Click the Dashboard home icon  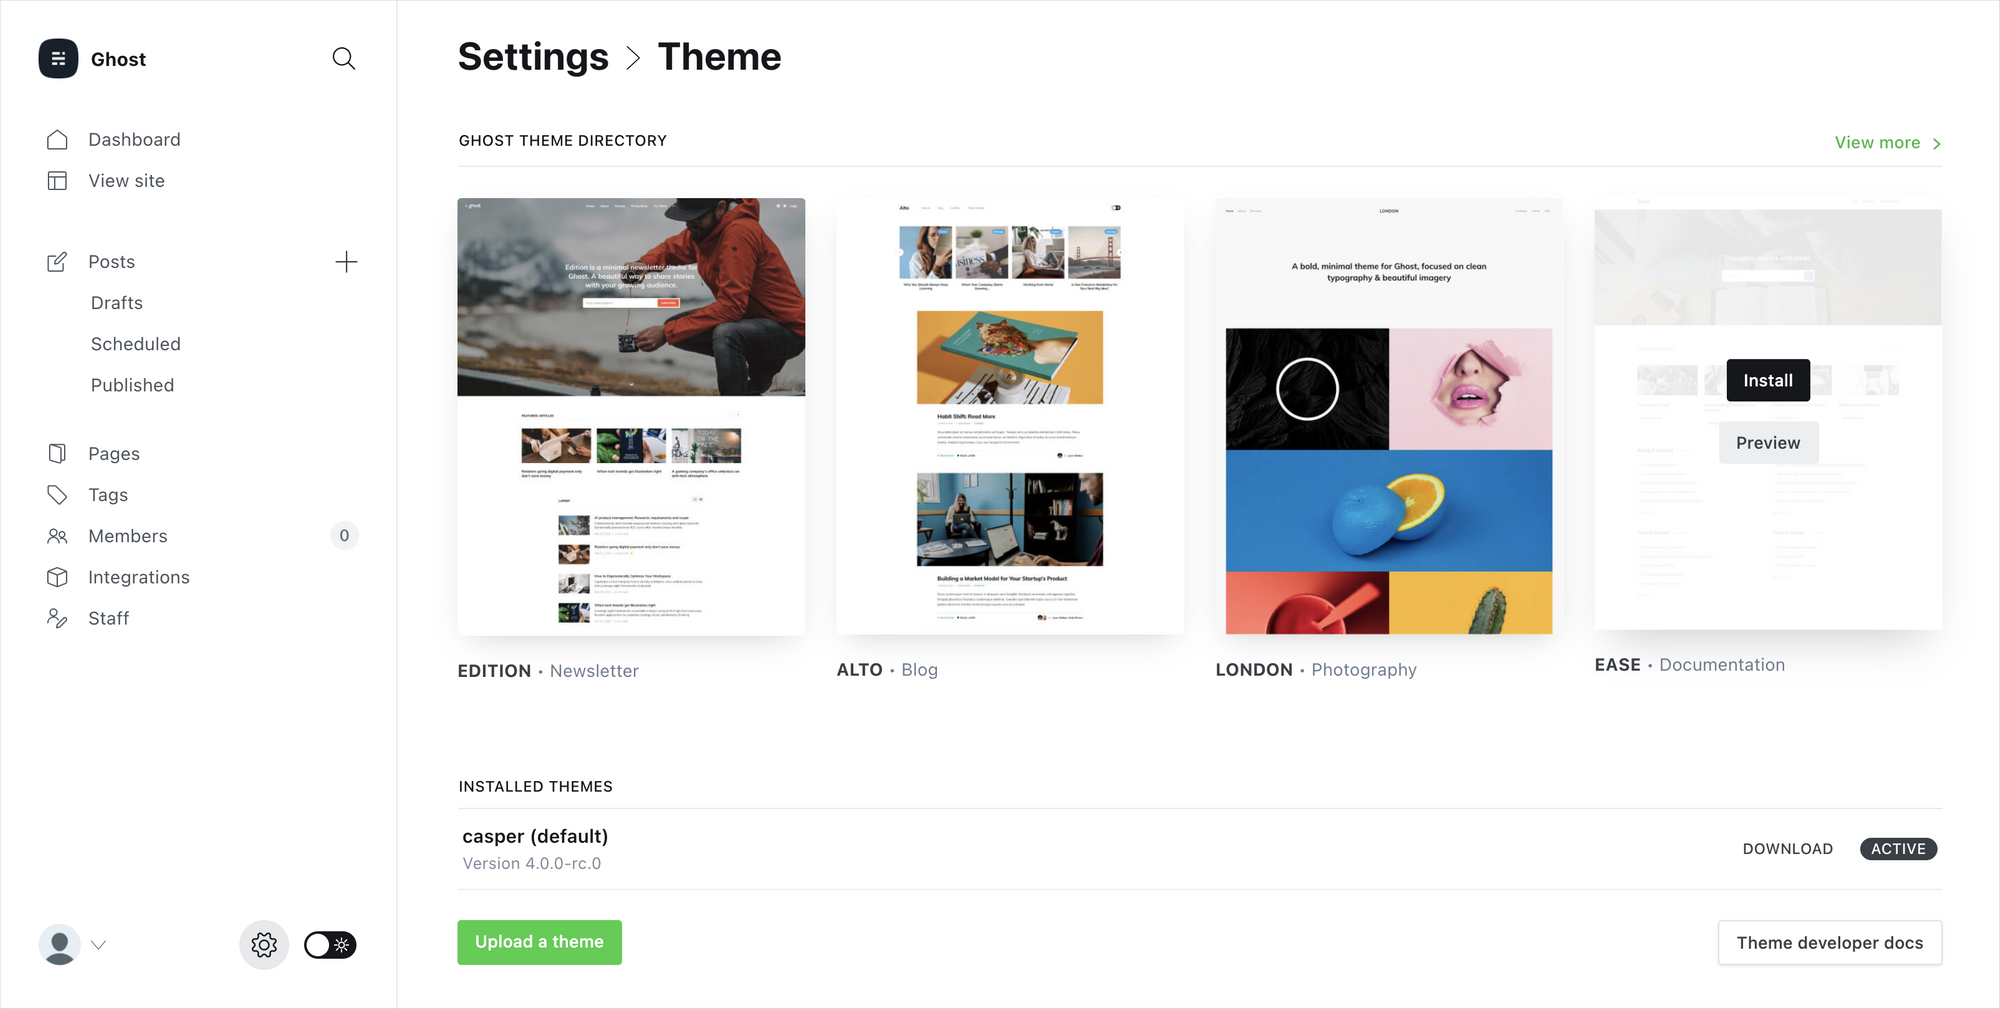pos(57,140)
